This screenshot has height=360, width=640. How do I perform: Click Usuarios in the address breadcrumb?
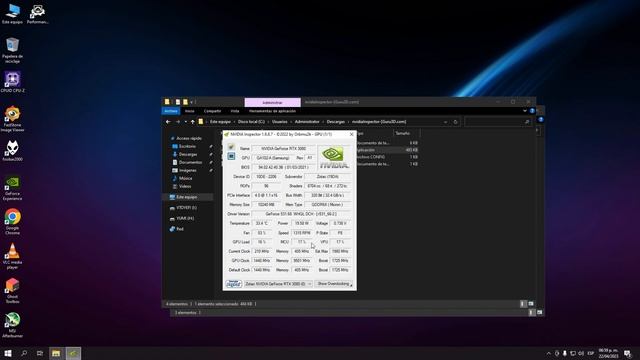tap(280, 122)
